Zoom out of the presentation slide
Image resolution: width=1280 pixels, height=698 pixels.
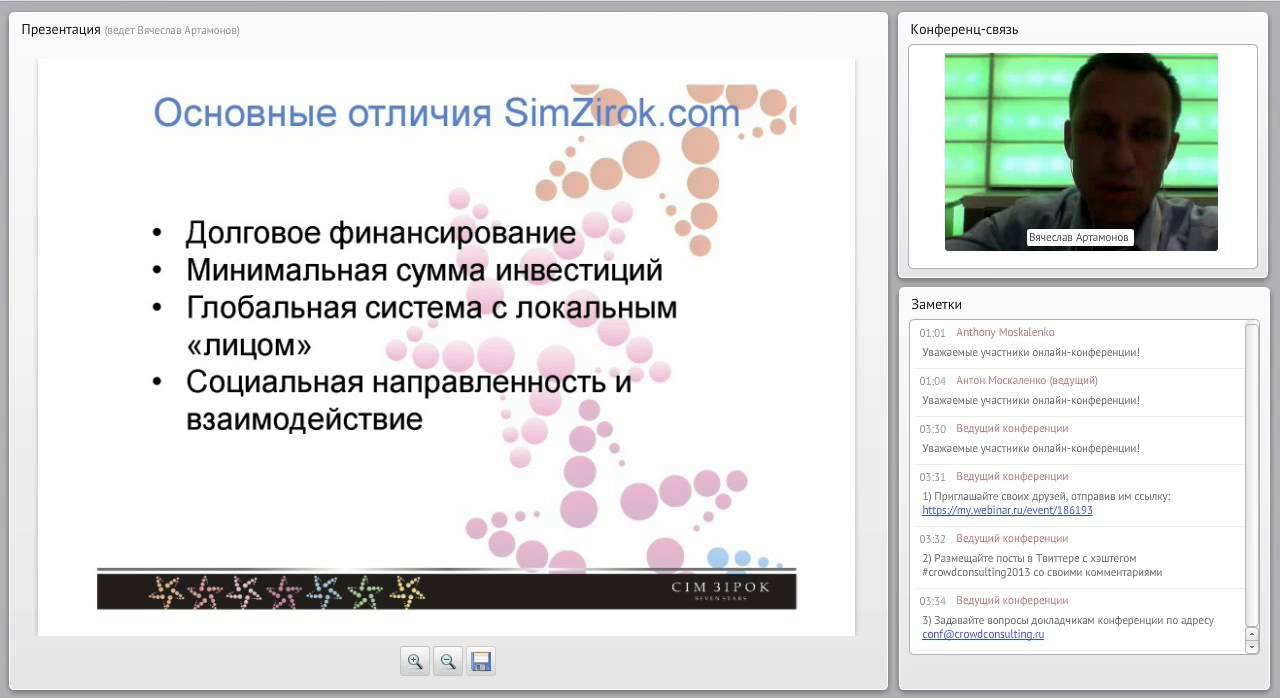(448, 661)
